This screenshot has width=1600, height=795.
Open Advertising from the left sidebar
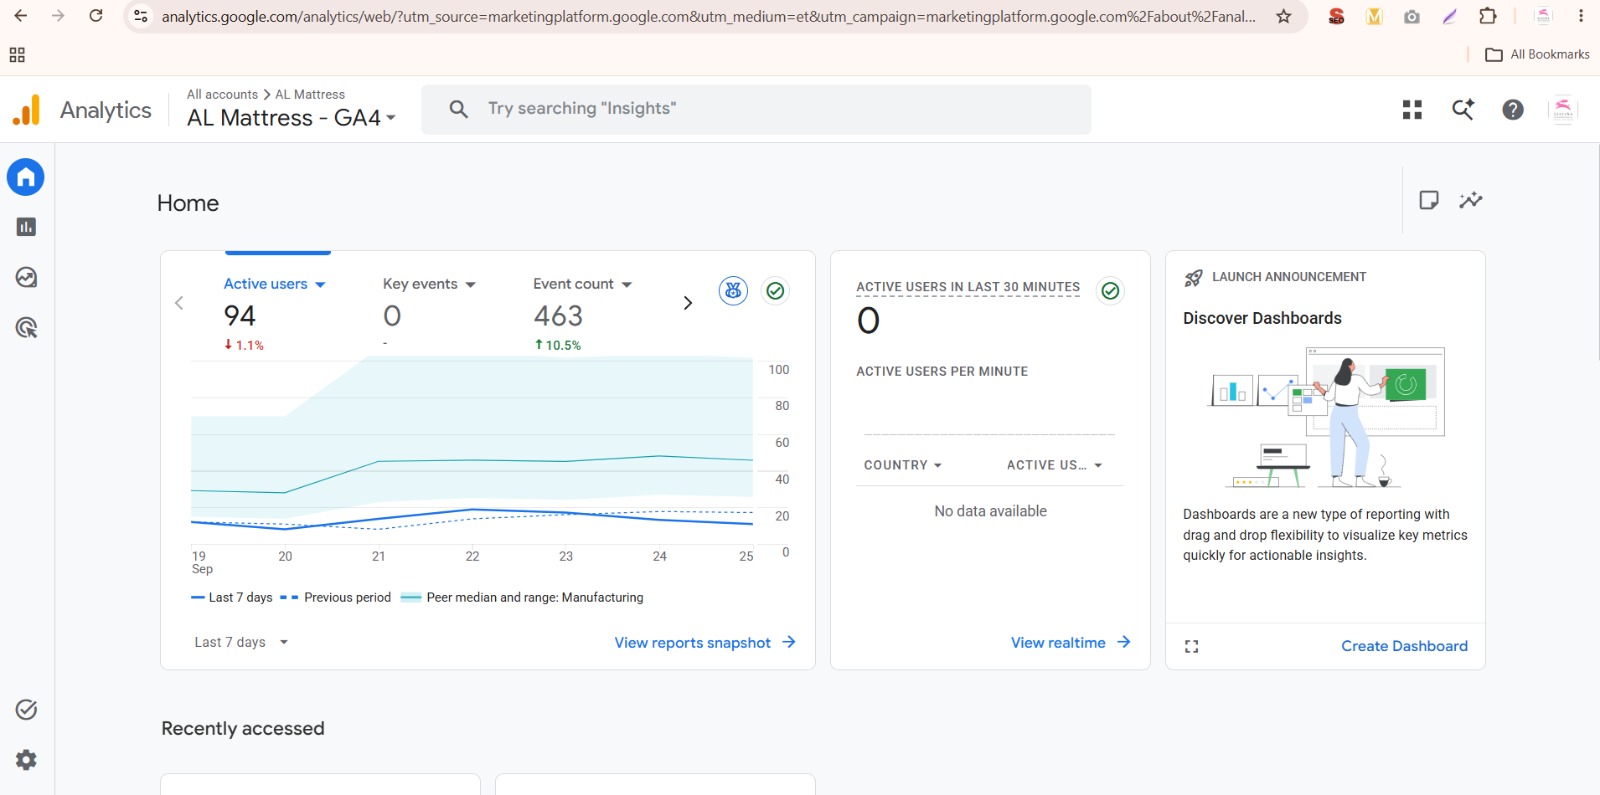(26, 327)
